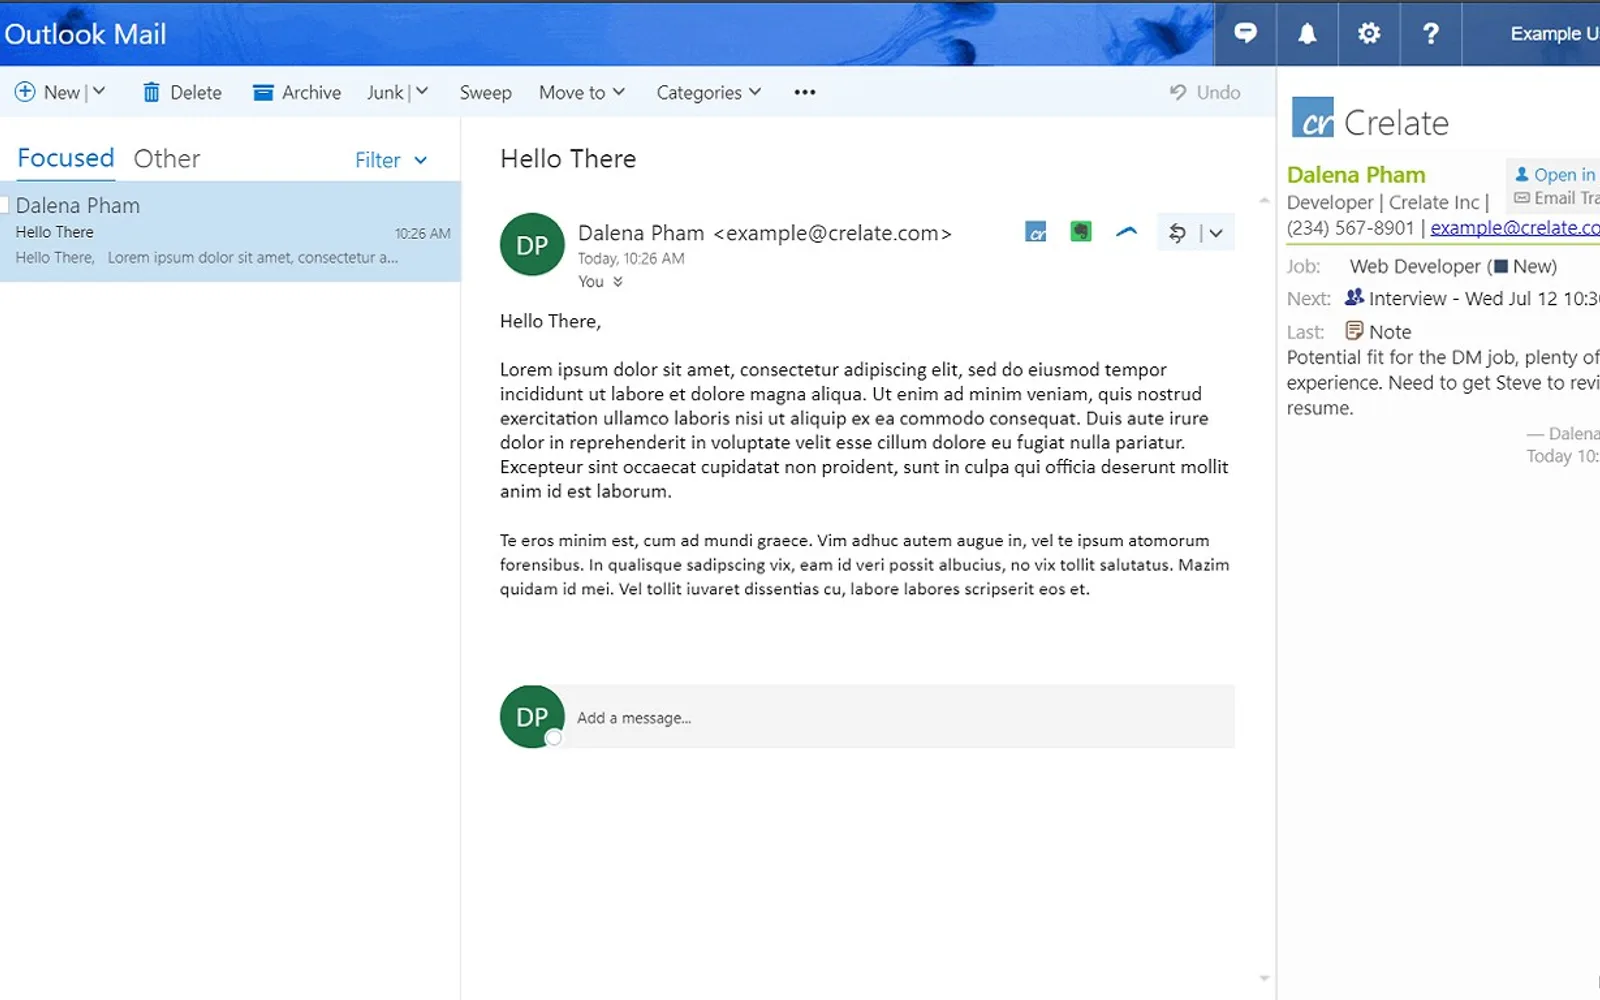Open the Example User account menu
Viewport: 1600px width, 1000px height.
[x=1555, y=33]
